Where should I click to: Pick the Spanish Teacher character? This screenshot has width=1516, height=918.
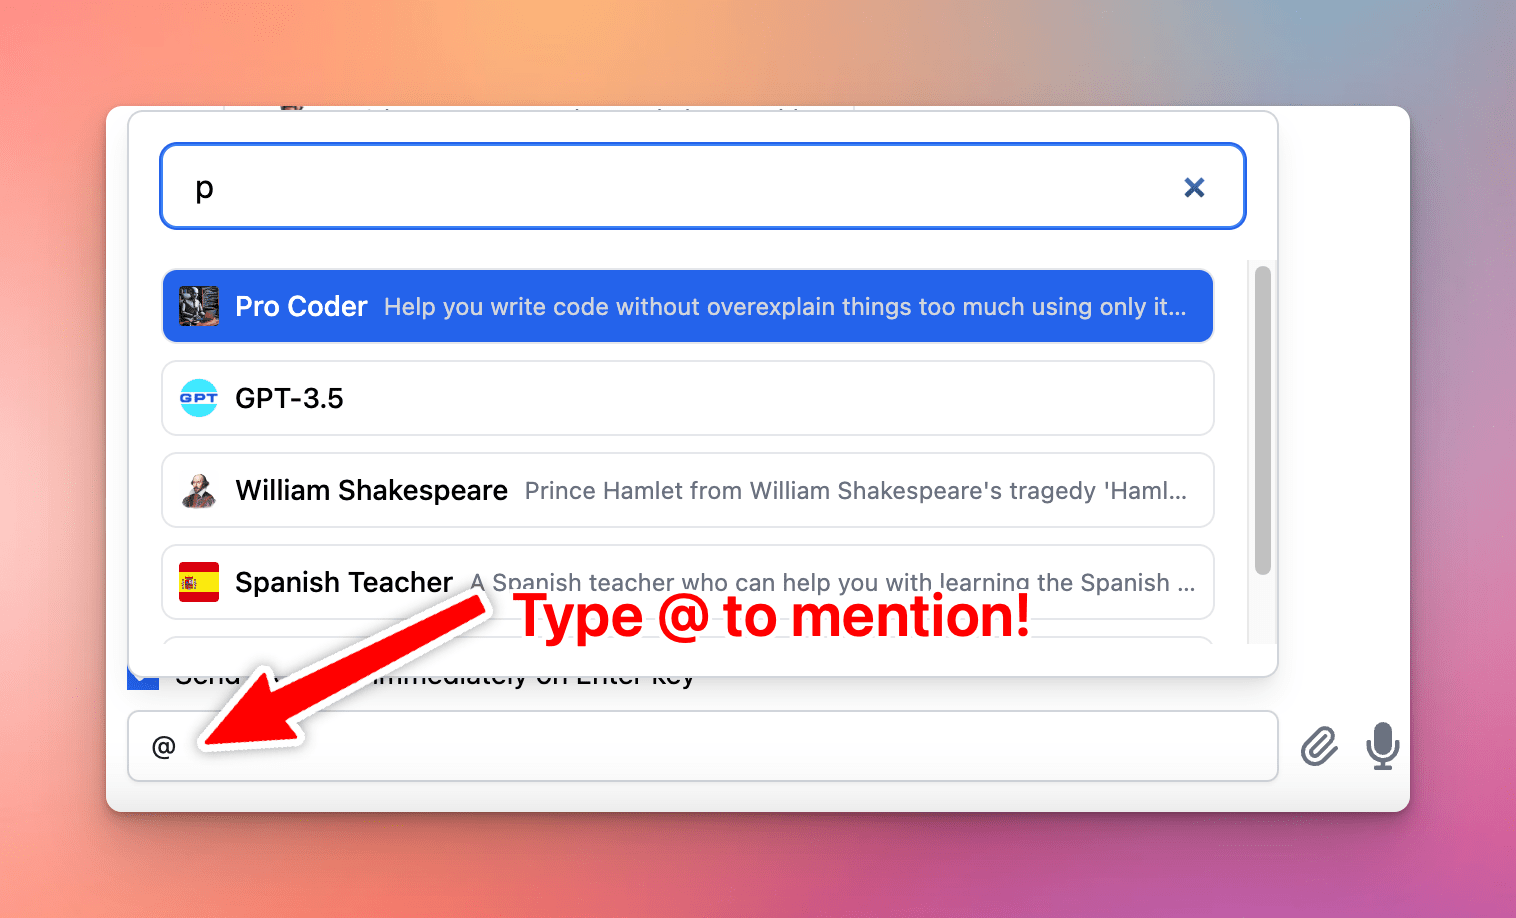point(688,582)
